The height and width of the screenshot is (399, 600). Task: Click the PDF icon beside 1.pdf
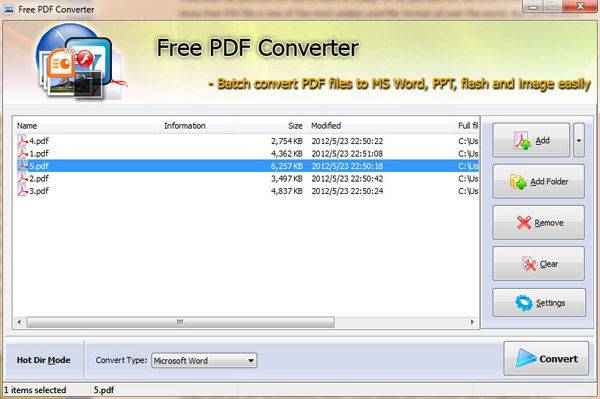tap(23, 153)
